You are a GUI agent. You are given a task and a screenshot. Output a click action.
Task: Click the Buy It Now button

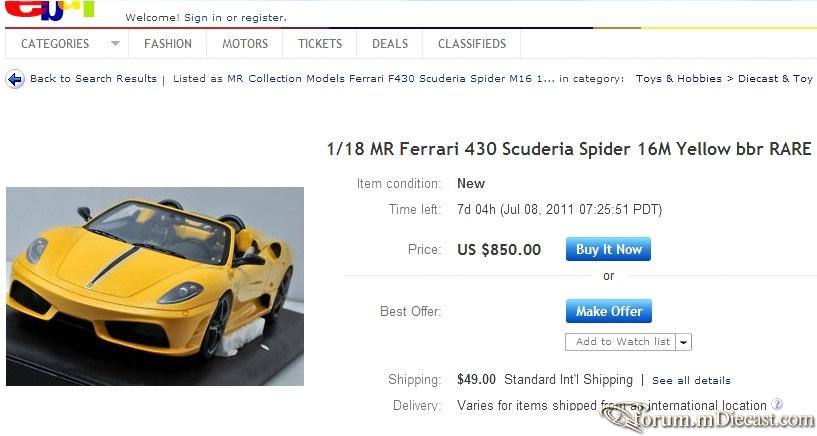[x=608, y=250]
